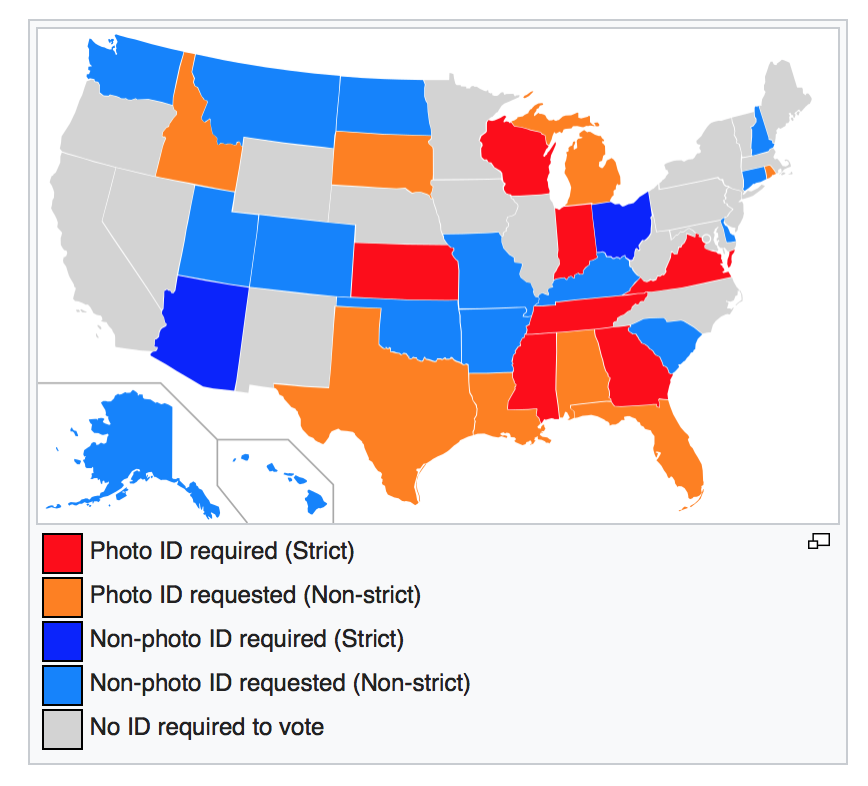Click Kansas, the red central state
The height and width of the screenshot is (786, 868).
pos(404,271)
